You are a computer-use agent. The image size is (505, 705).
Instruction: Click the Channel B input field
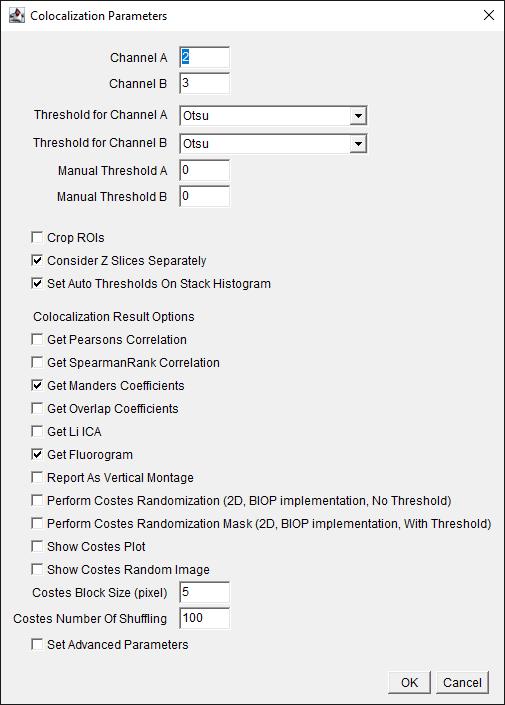pos(204,83)
